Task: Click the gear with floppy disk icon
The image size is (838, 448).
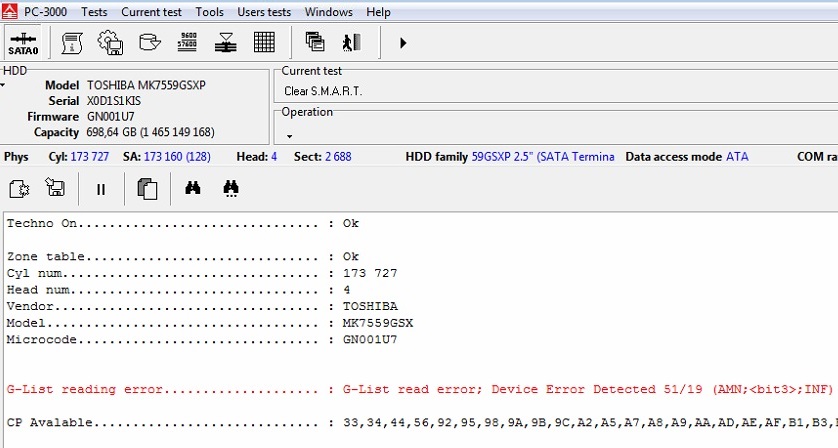Action: click(x=109, y=43)
